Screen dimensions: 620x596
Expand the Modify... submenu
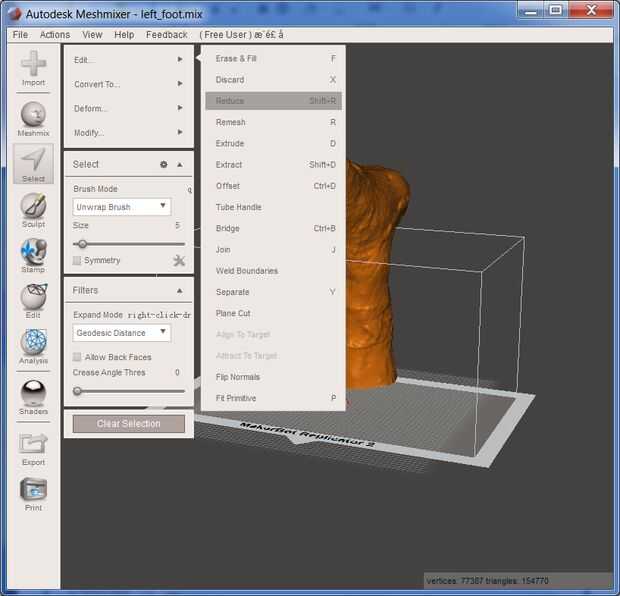129,132
